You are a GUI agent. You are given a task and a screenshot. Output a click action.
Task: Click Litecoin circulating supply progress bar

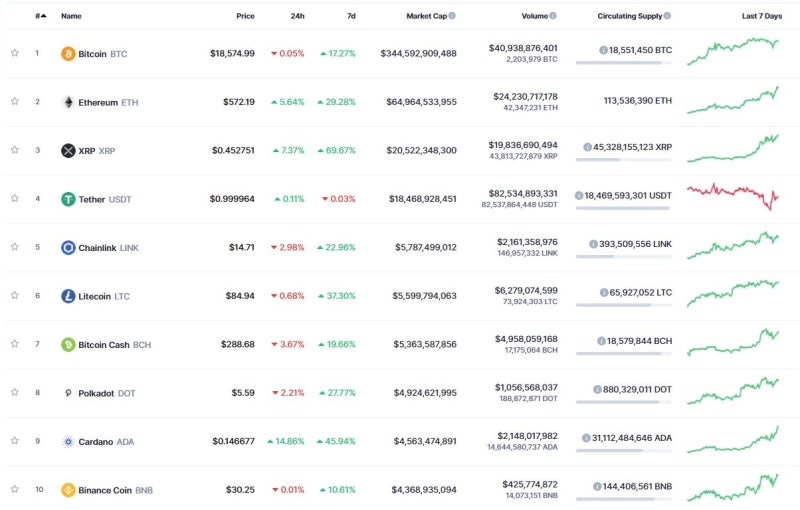pos(624,305)
